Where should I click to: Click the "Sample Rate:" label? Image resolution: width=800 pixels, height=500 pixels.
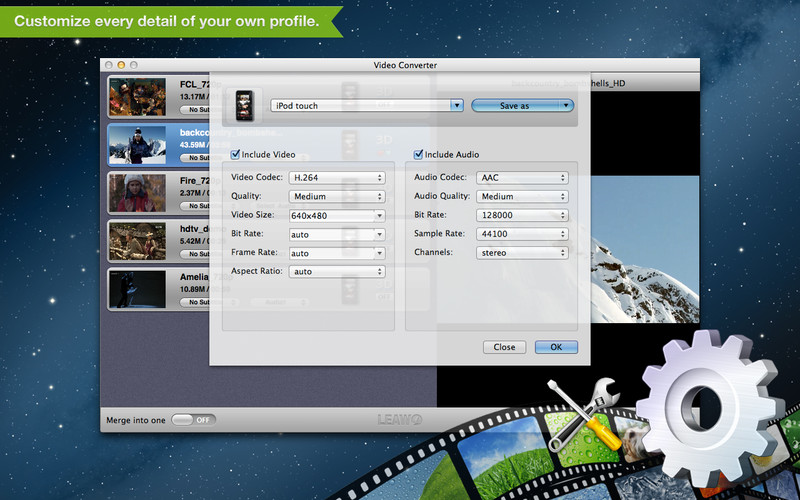[x=439, y=233]
